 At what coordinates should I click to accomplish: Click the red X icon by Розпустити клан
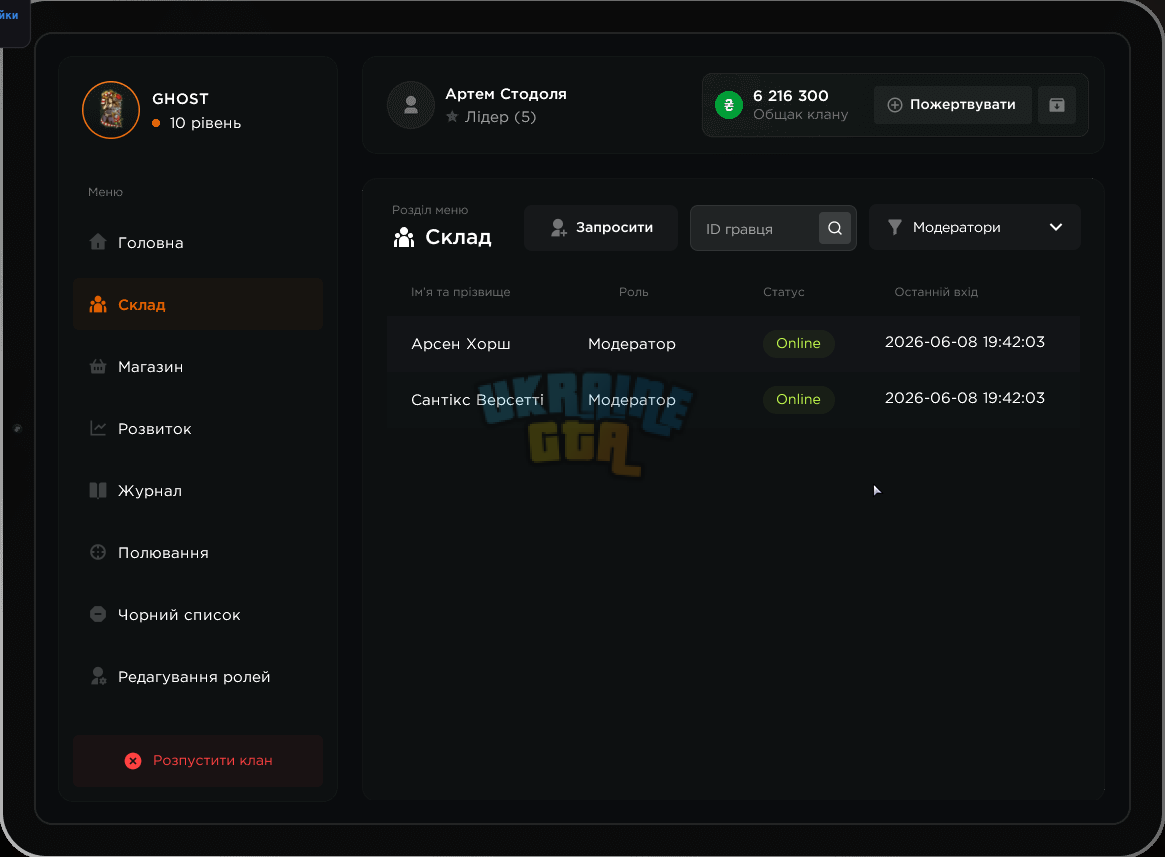click(x=133, y=760)
